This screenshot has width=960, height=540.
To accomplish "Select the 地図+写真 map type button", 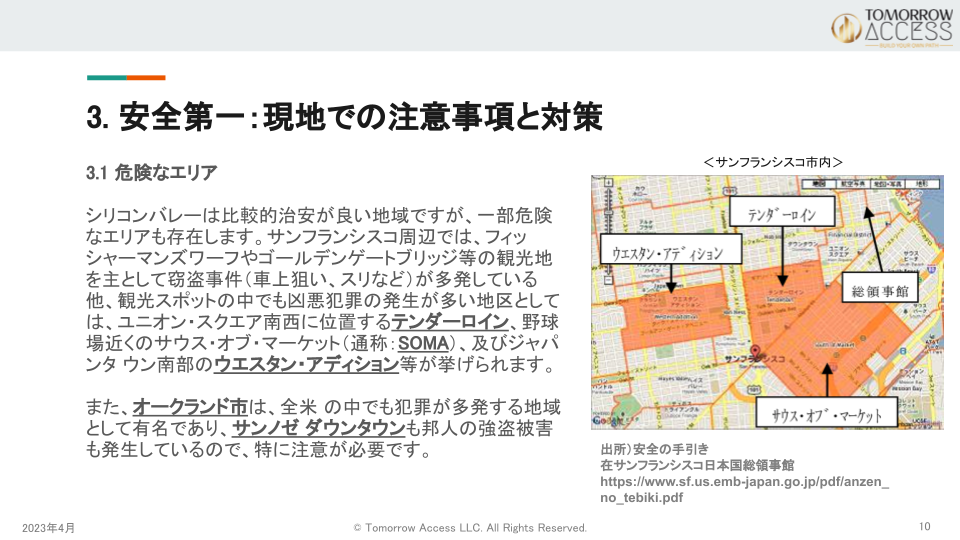I will (887, 184).
